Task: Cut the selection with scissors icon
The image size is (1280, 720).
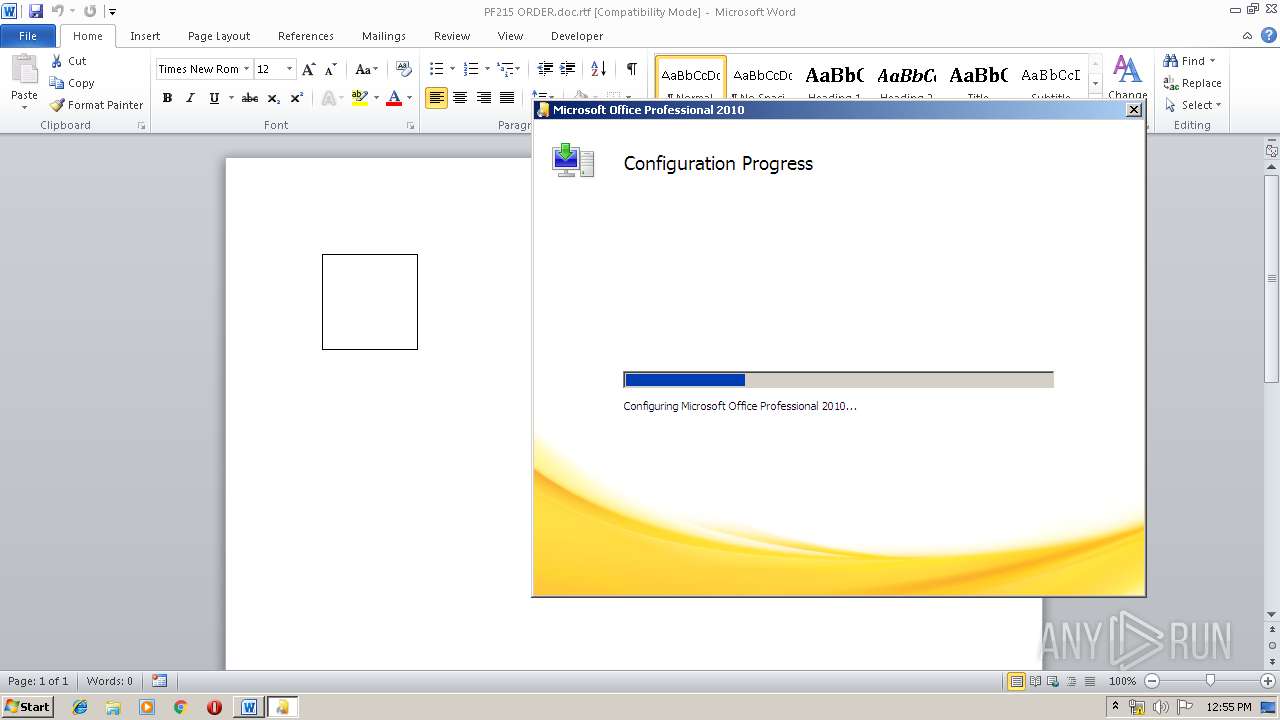Action: coord(57,61)
